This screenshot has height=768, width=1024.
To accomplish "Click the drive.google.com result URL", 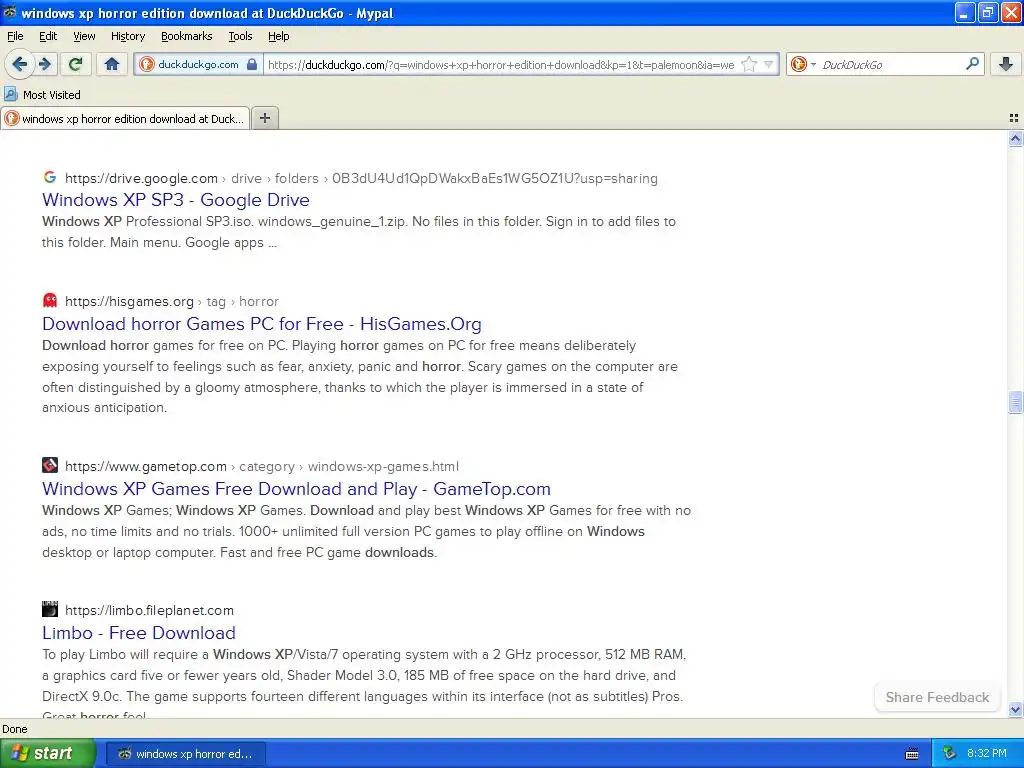I will pyautogui.click(x=141, y=178).
